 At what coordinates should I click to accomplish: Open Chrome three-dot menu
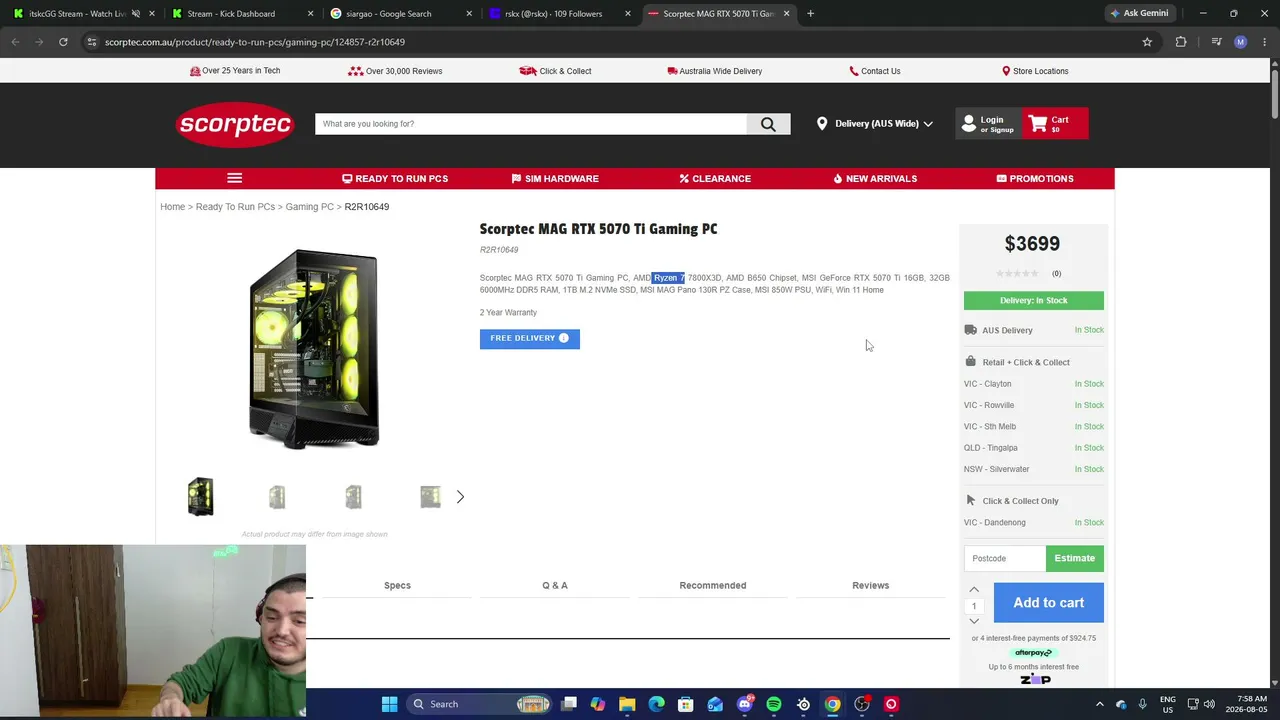pyautogui.click(x=1265, y=42)
